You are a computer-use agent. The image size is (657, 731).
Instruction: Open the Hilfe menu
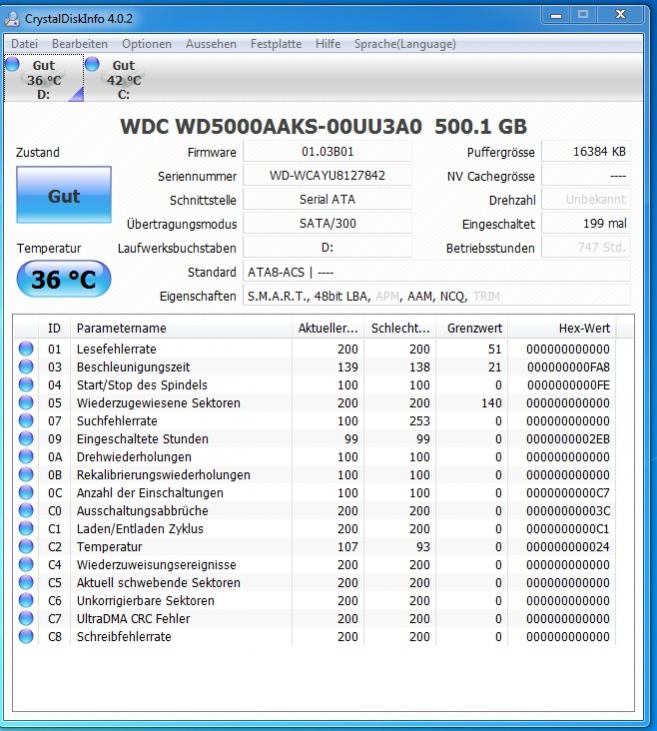tap(328, 44)
